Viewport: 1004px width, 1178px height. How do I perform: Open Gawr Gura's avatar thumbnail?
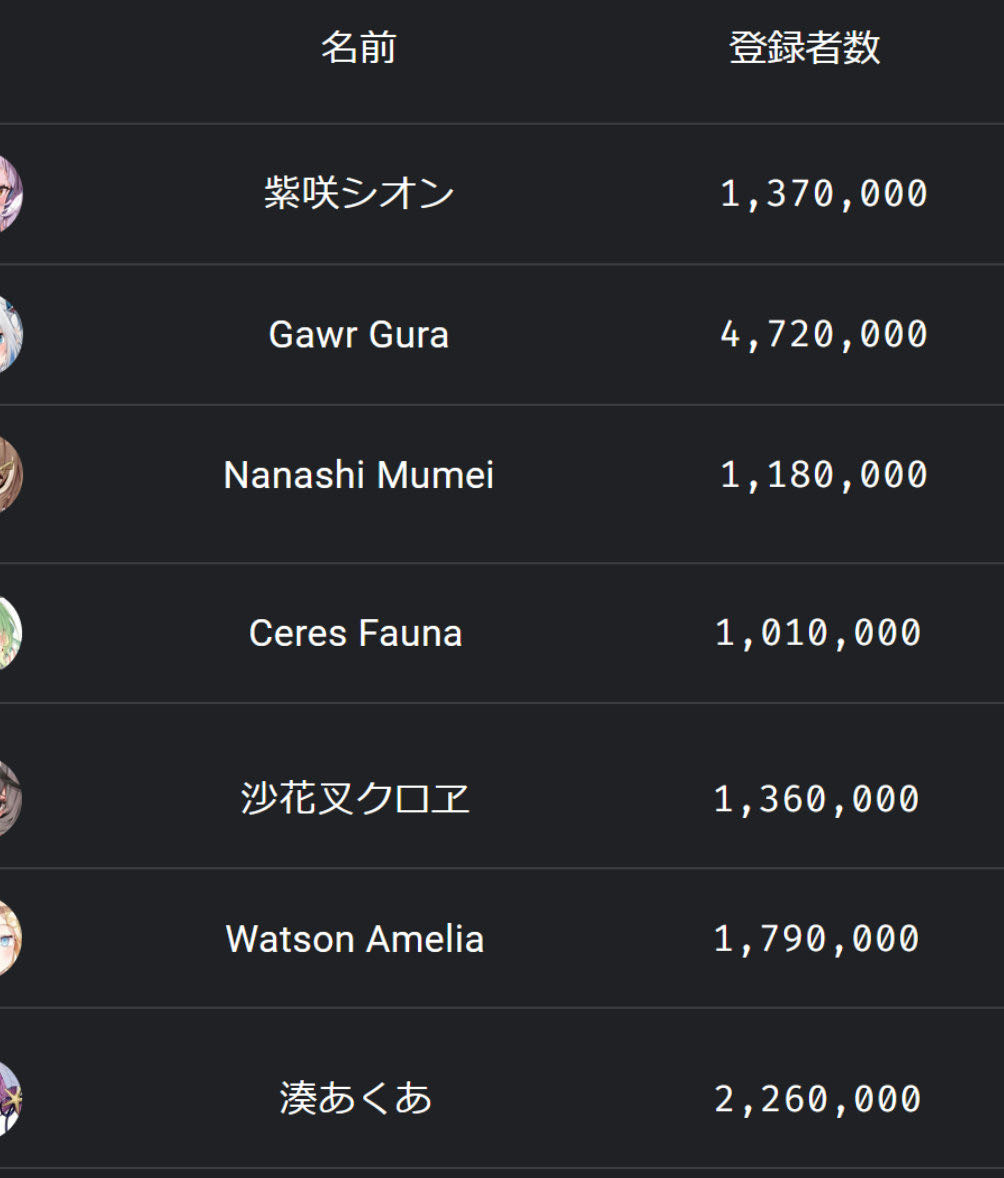[10, 334]
